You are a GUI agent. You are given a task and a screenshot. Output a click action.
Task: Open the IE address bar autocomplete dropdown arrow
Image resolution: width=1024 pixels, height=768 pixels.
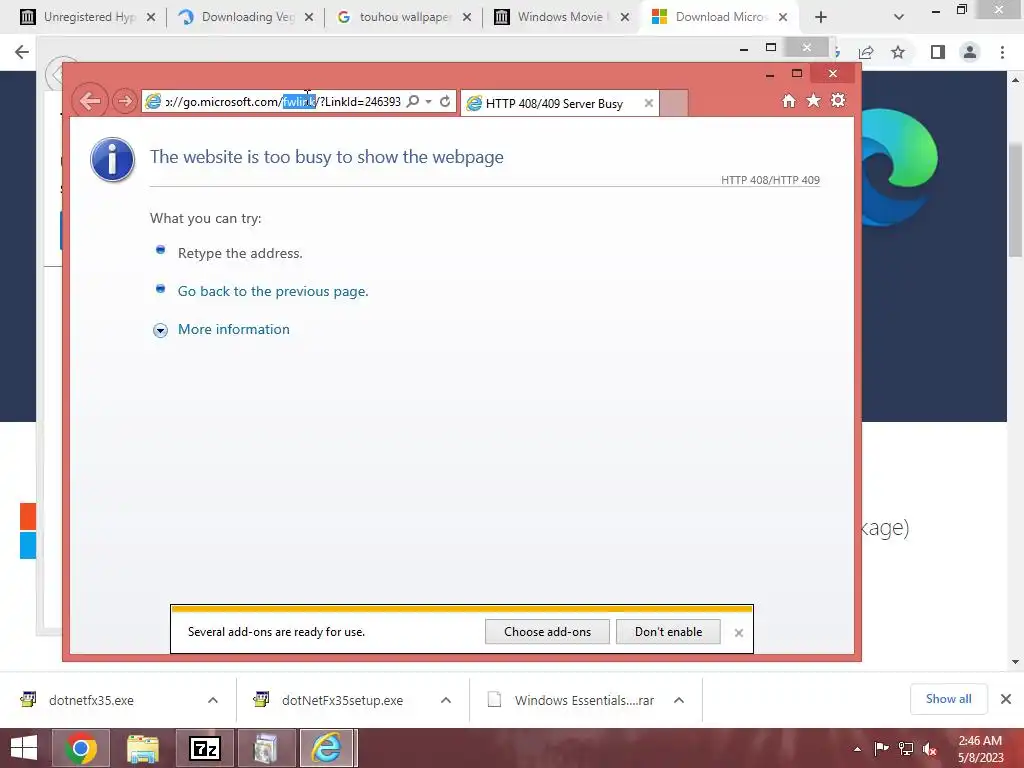coord(428,102)
